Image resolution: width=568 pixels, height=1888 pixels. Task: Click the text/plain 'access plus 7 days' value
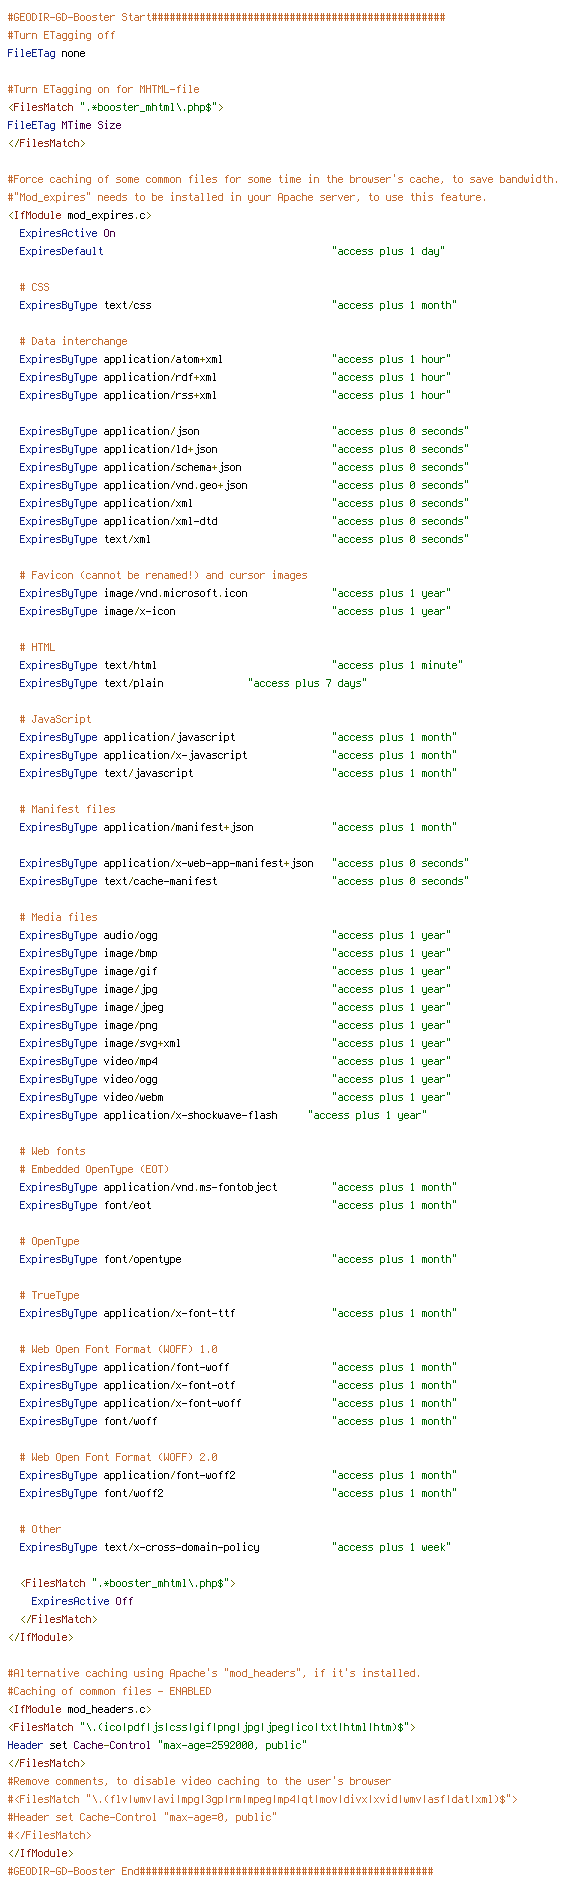pos(307,683)
